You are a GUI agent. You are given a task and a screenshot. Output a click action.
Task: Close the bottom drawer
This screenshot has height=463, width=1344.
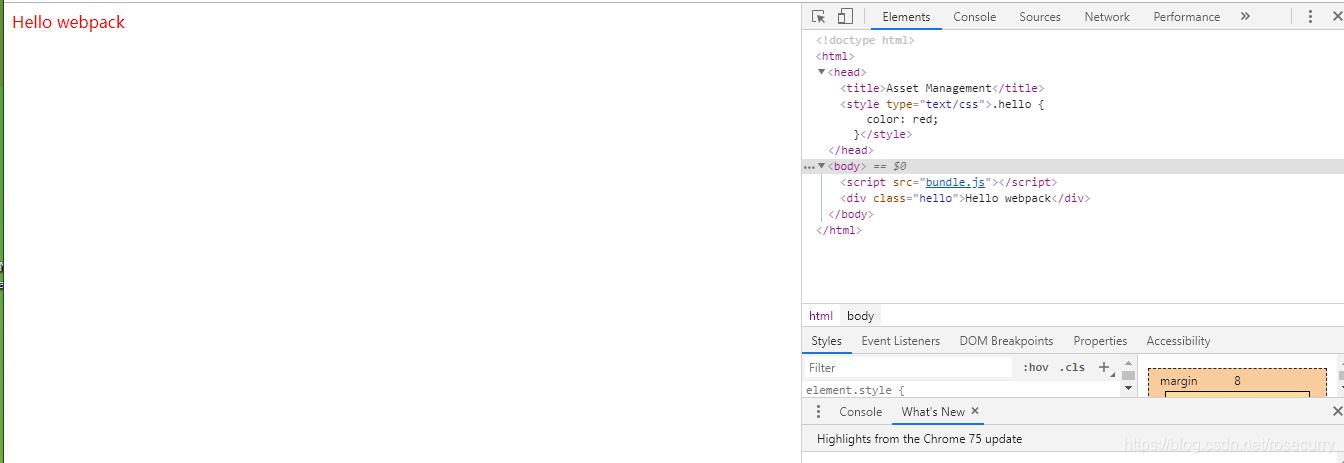click(1337, 411)
